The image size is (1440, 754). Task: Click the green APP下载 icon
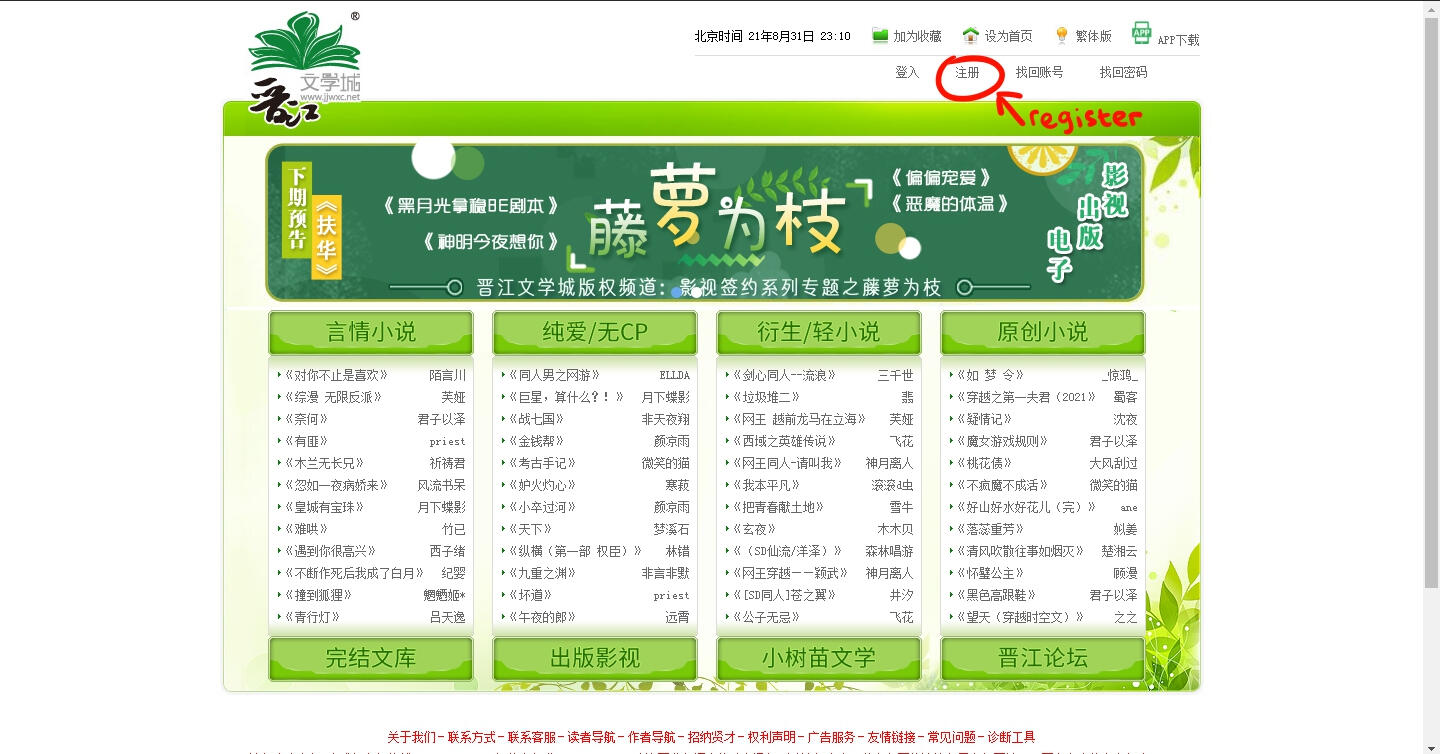[1141, 34]
